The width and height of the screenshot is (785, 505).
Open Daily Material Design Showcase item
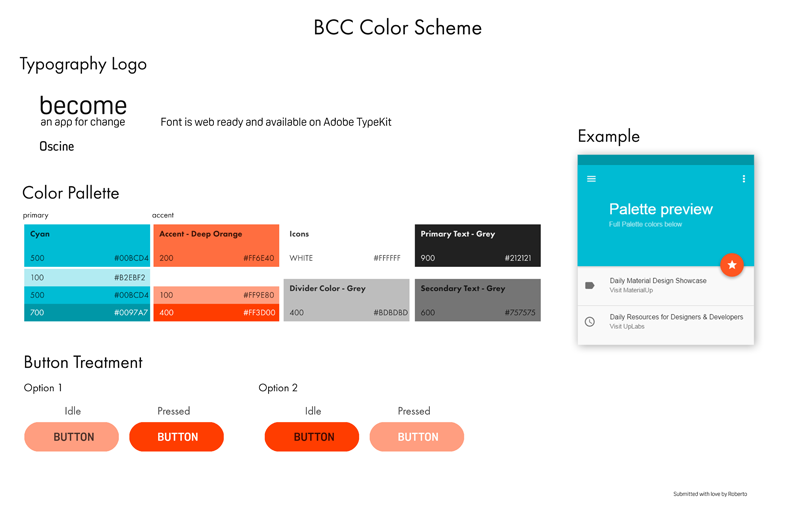(666, 286)
